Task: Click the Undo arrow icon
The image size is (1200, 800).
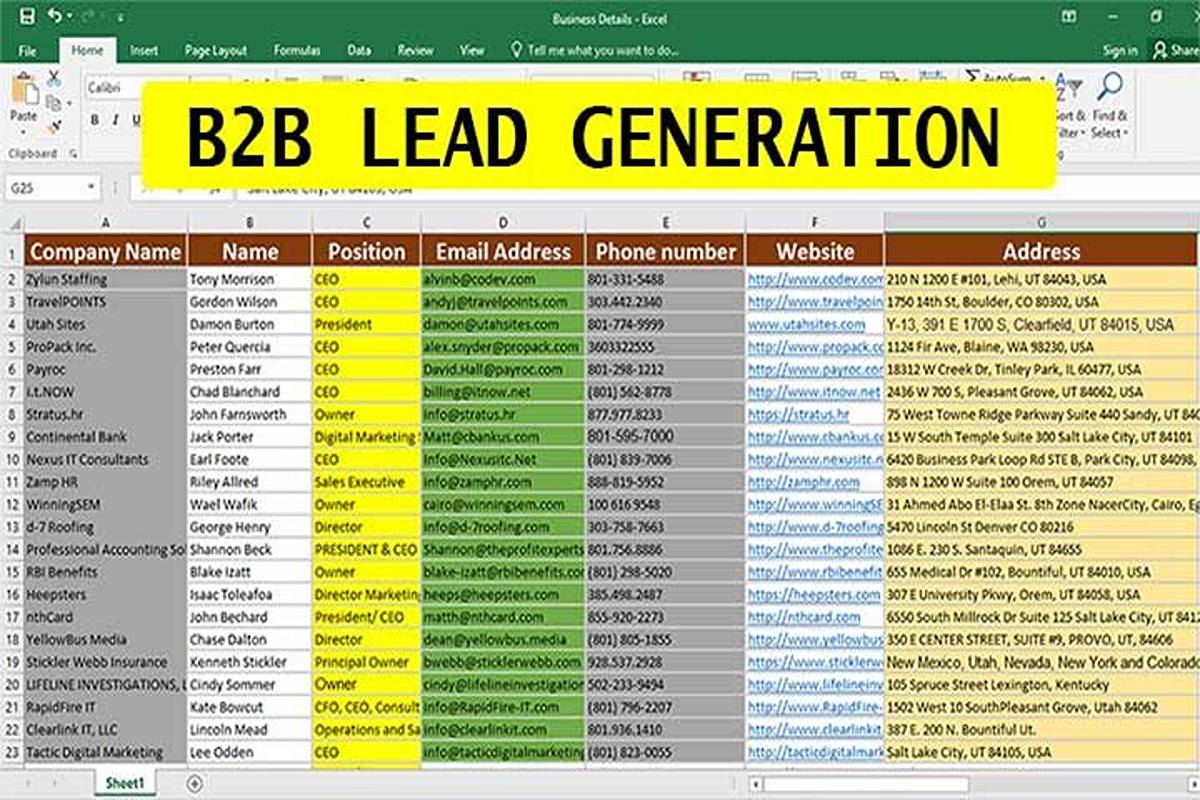Action: pos(55,17)
